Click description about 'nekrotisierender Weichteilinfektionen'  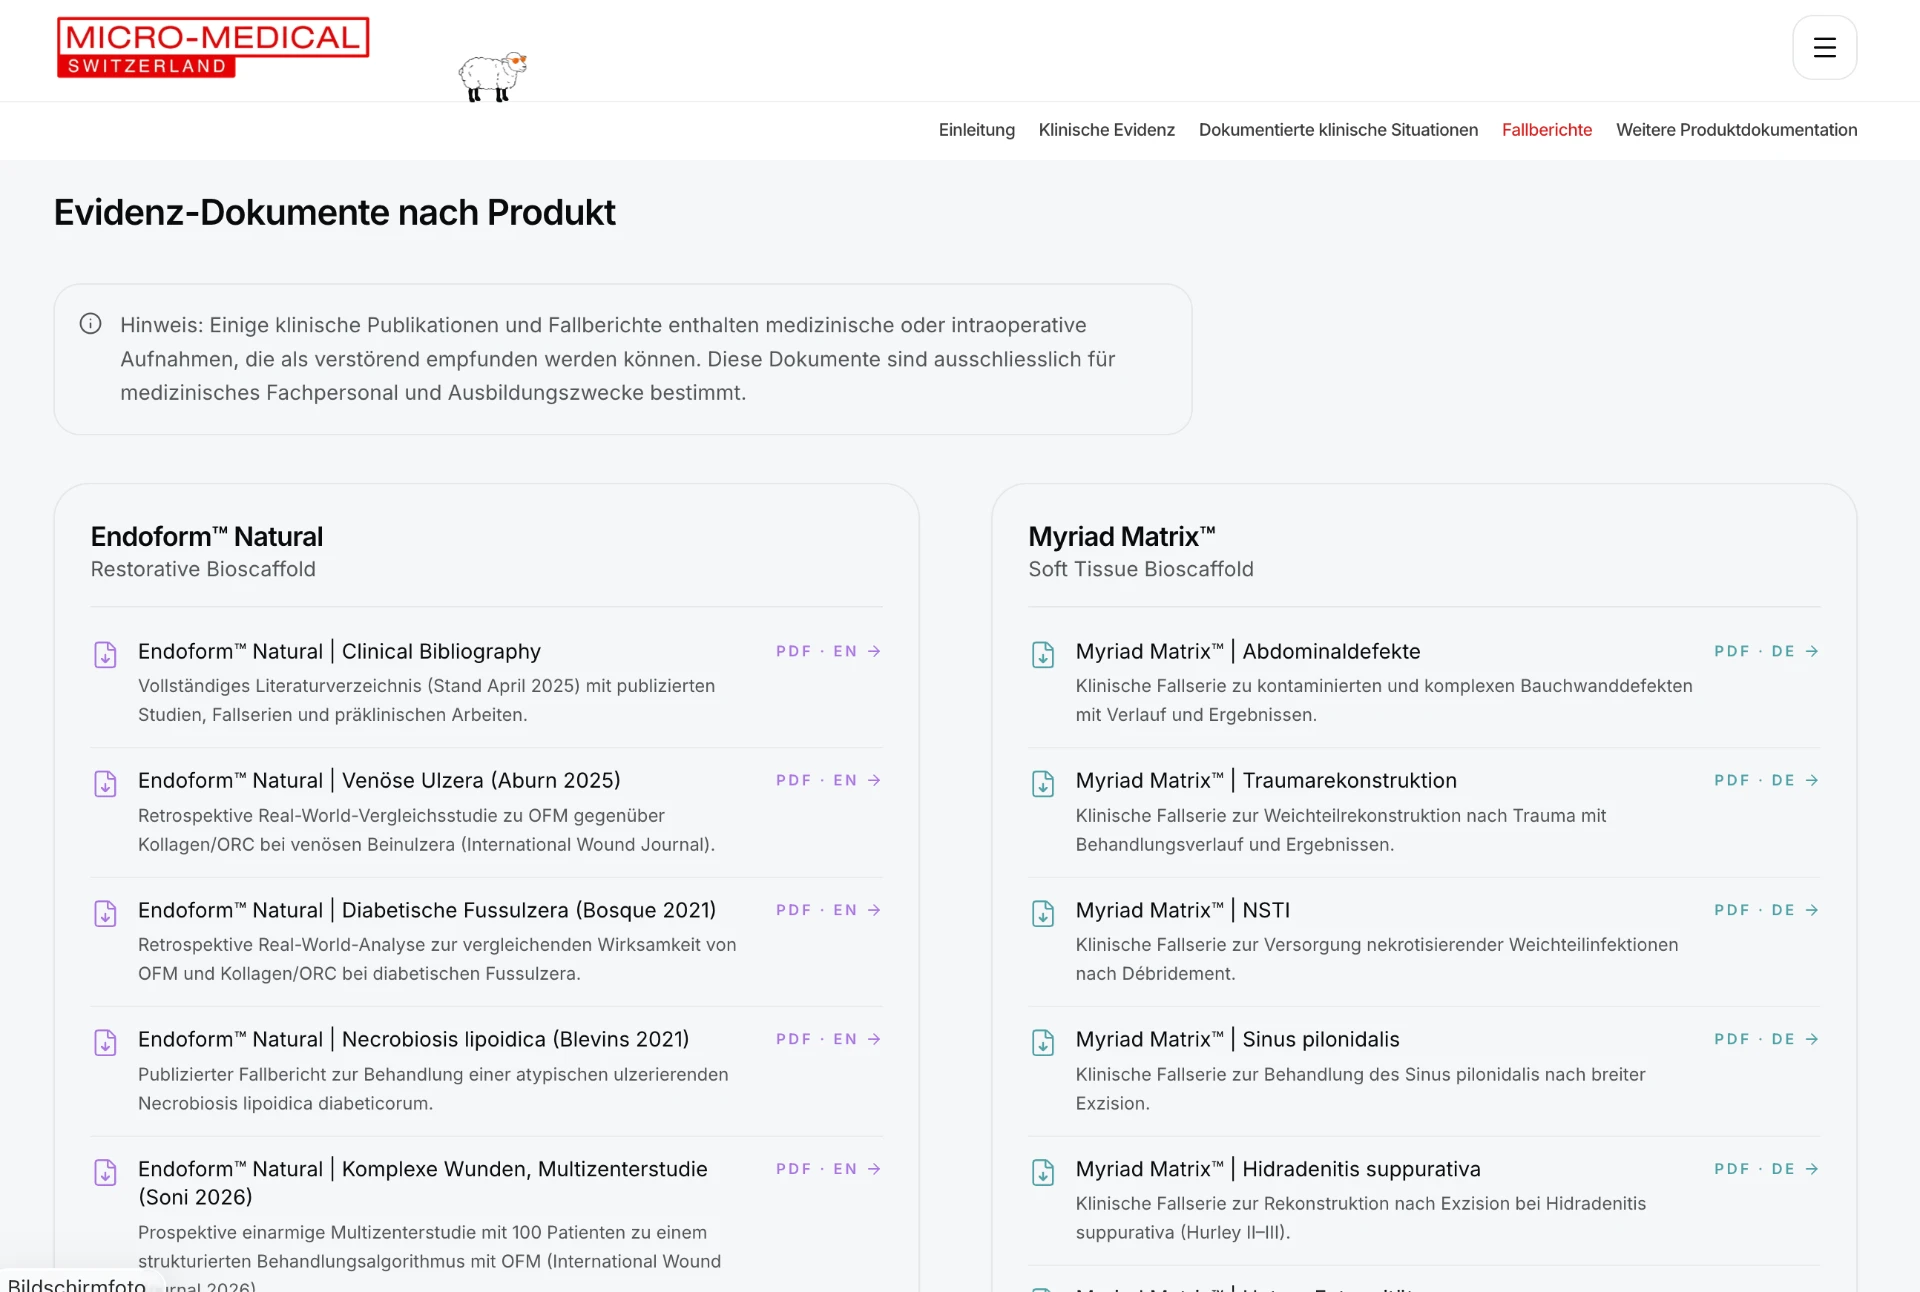click(1377, 959)
